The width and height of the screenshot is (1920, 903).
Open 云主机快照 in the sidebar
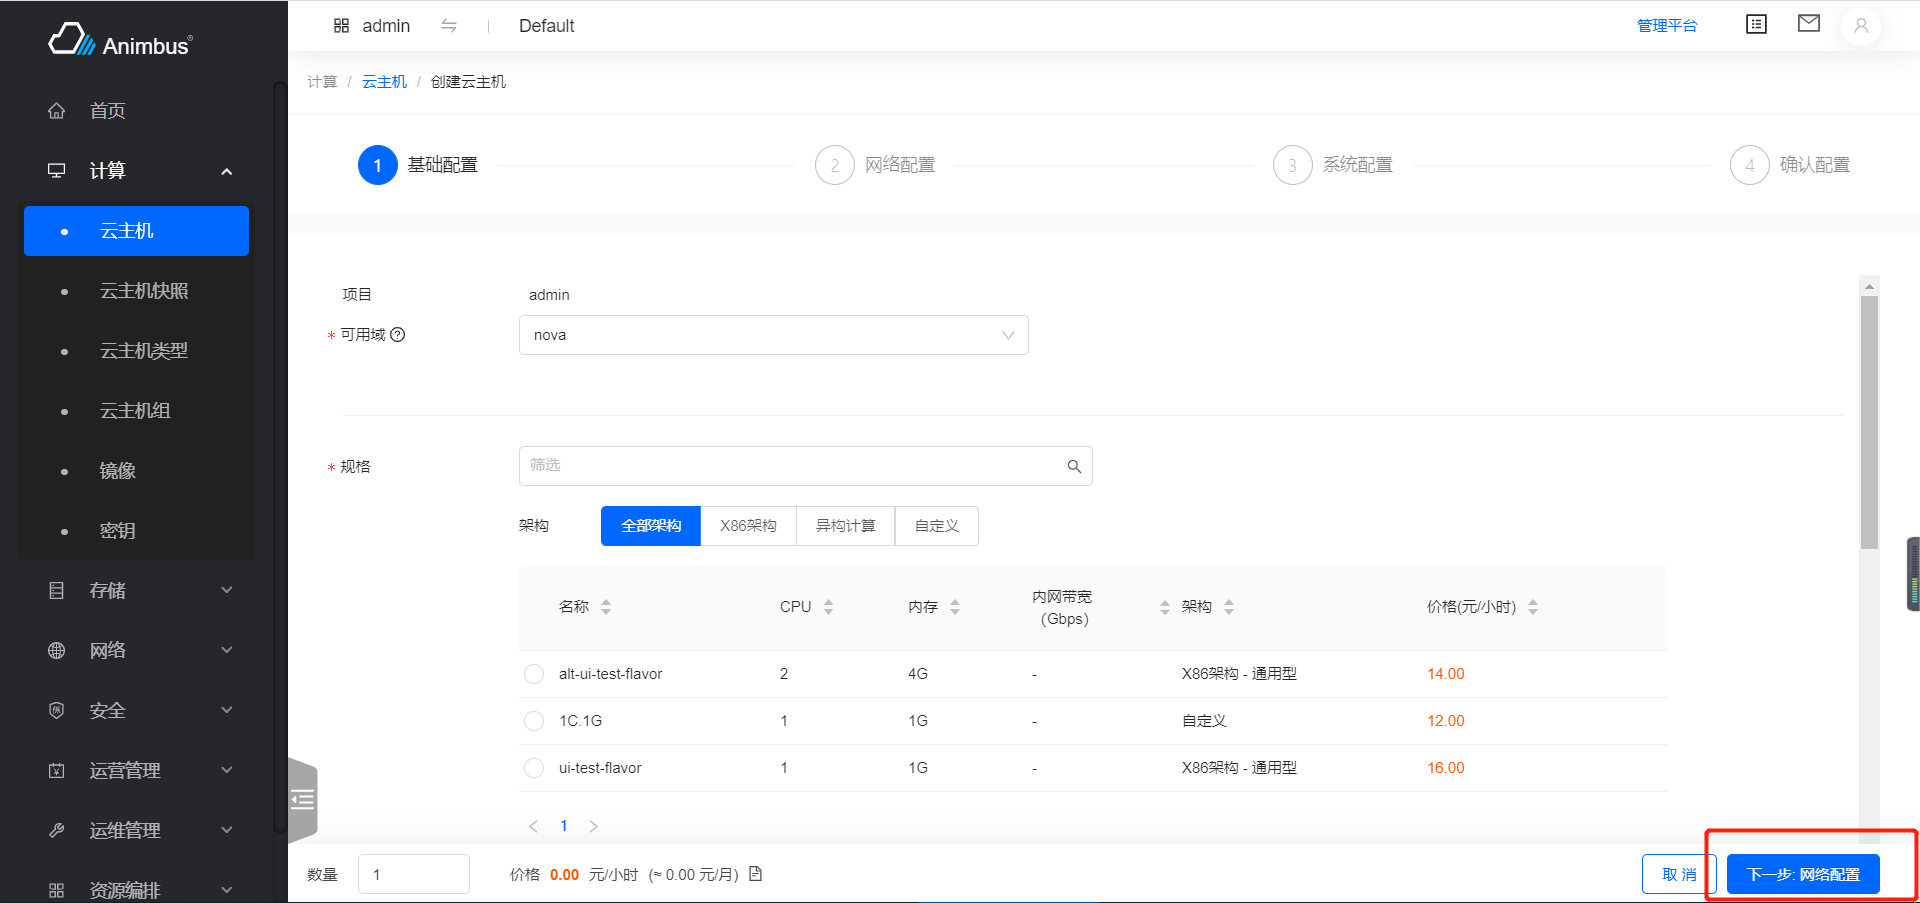144,291
